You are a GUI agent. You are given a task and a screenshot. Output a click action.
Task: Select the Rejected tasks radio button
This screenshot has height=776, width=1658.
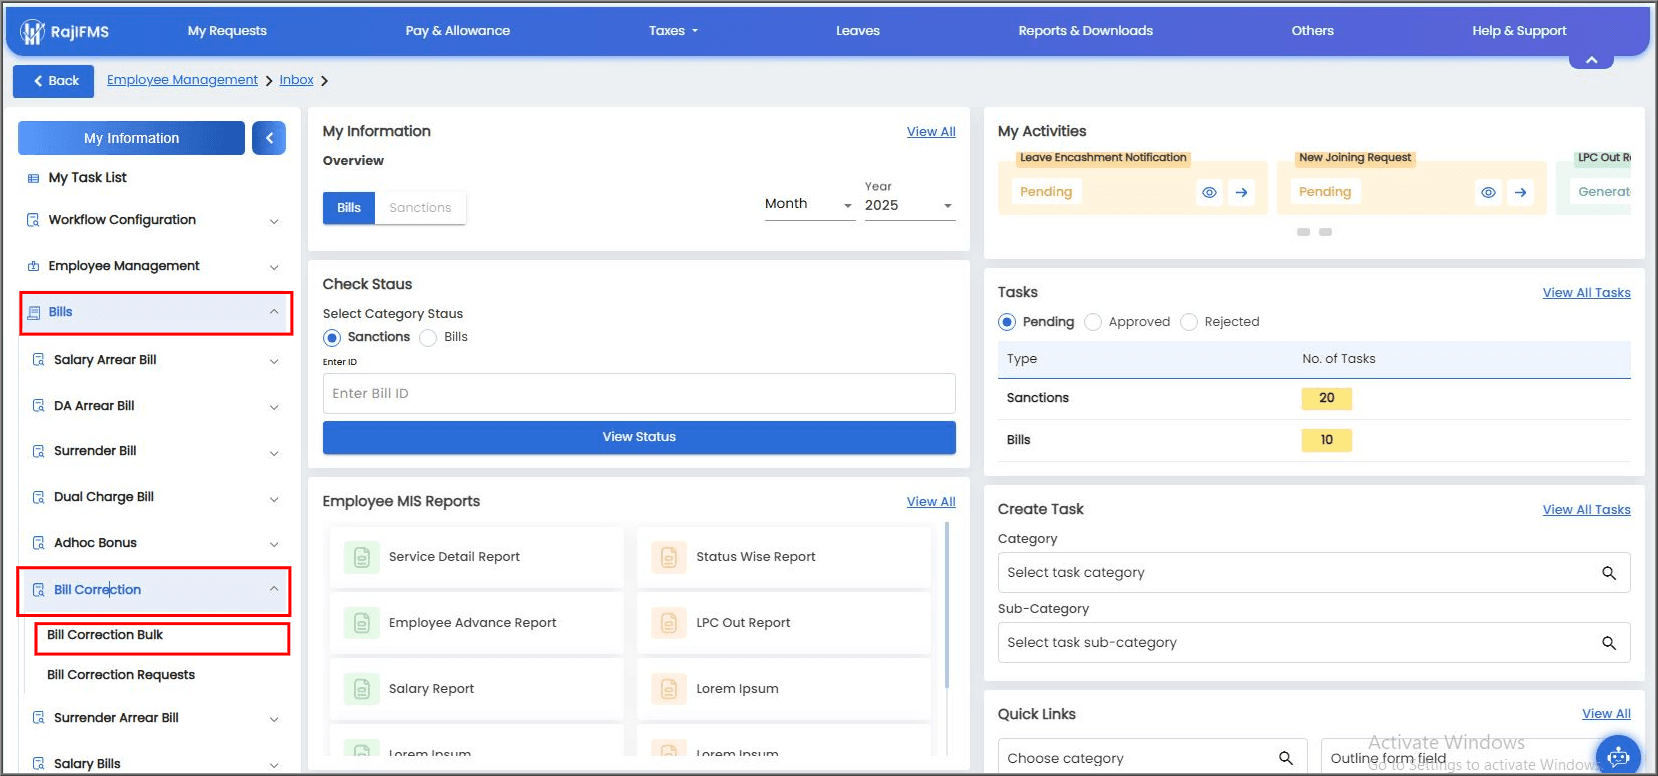coord(1189,322)
